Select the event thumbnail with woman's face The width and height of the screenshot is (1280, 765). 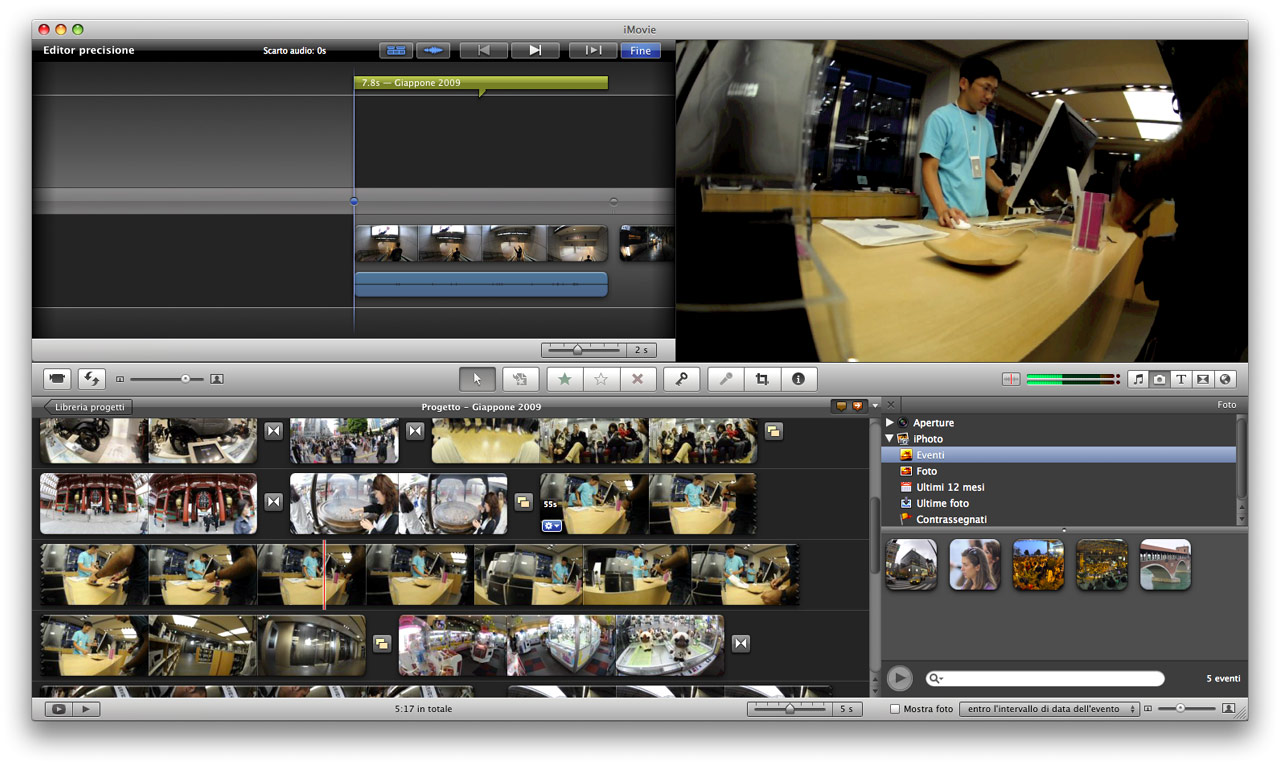click(975, 565)
